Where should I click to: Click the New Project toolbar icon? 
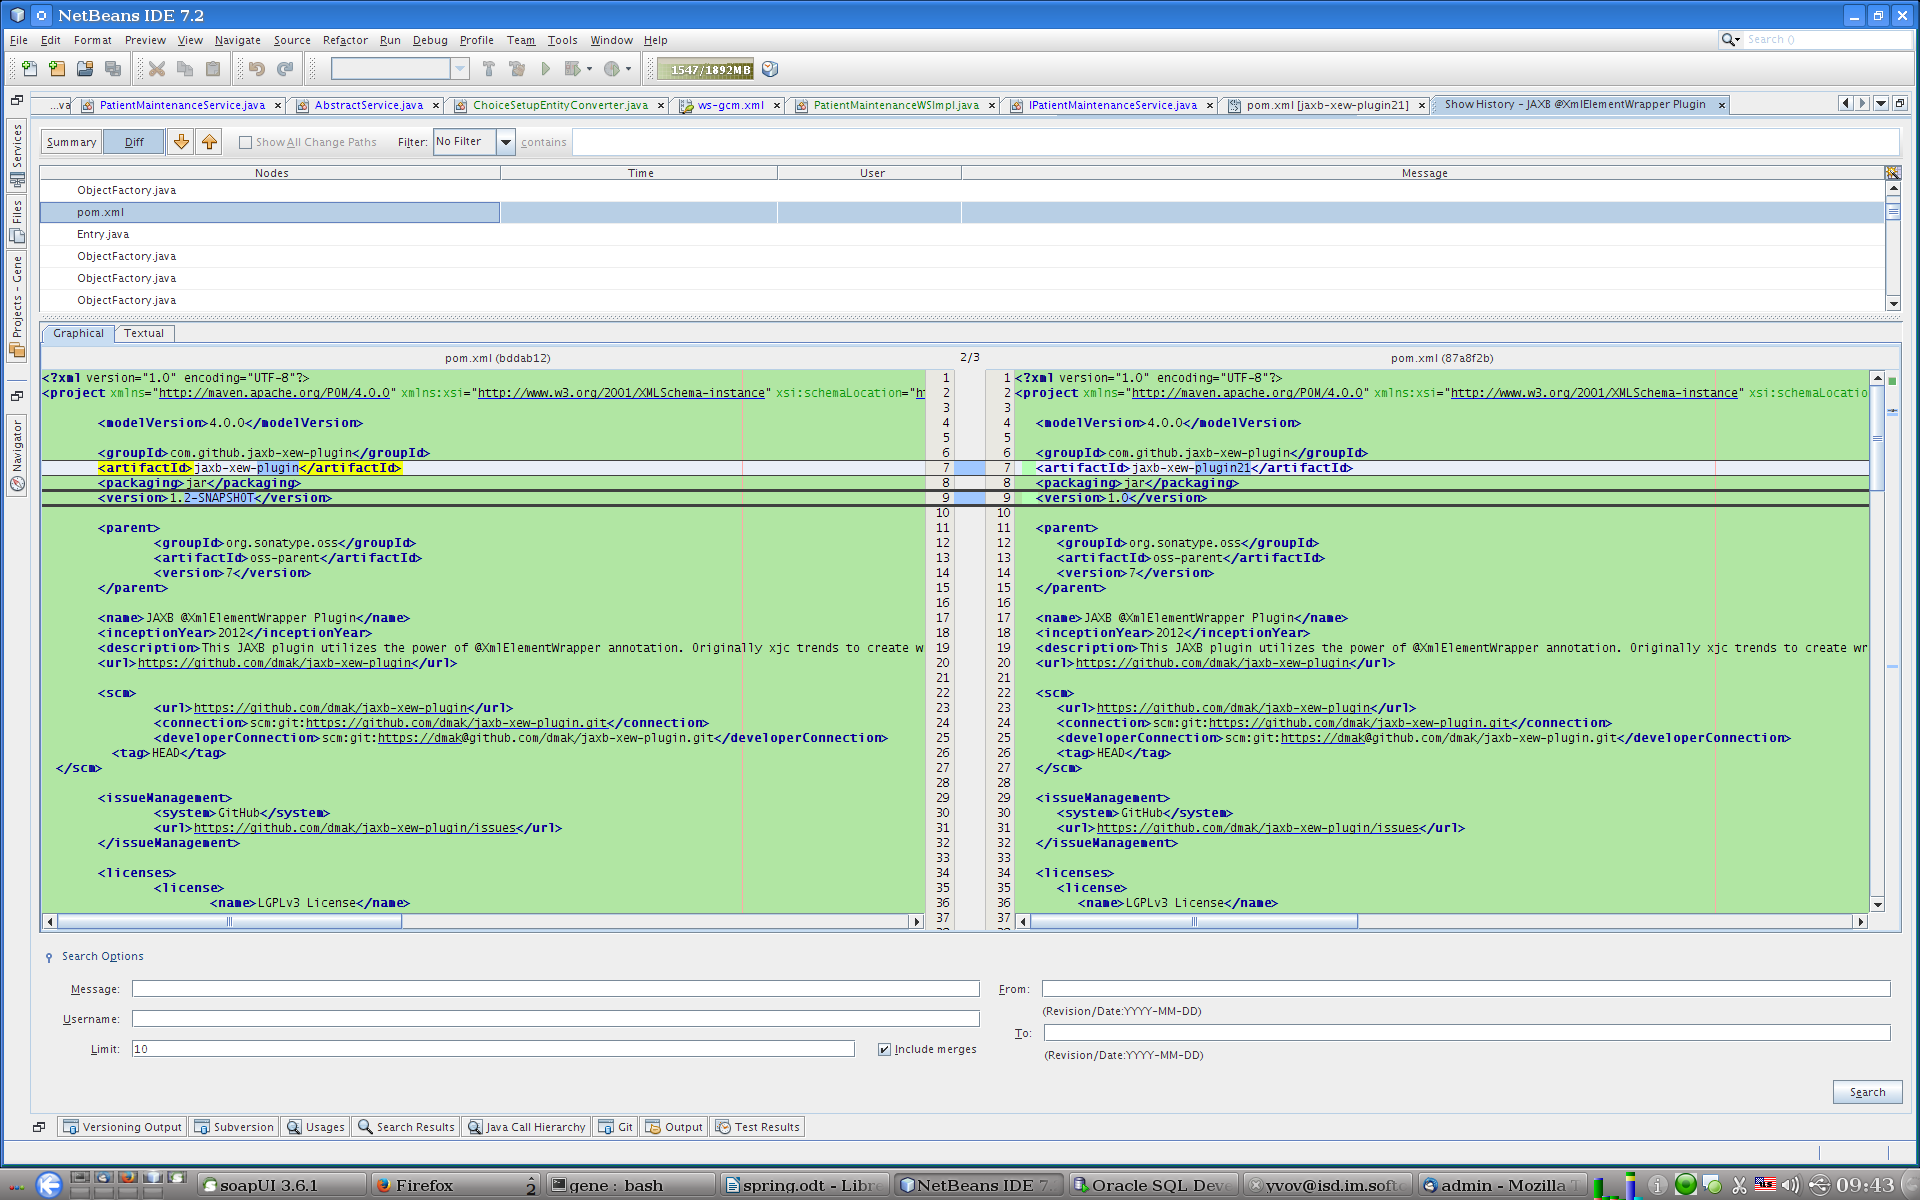57,69
